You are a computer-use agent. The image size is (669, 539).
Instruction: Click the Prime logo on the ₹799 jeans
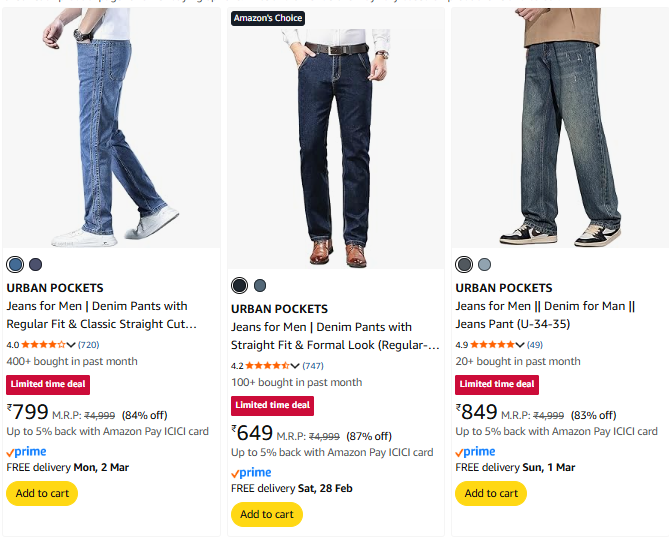coord(26,451)
